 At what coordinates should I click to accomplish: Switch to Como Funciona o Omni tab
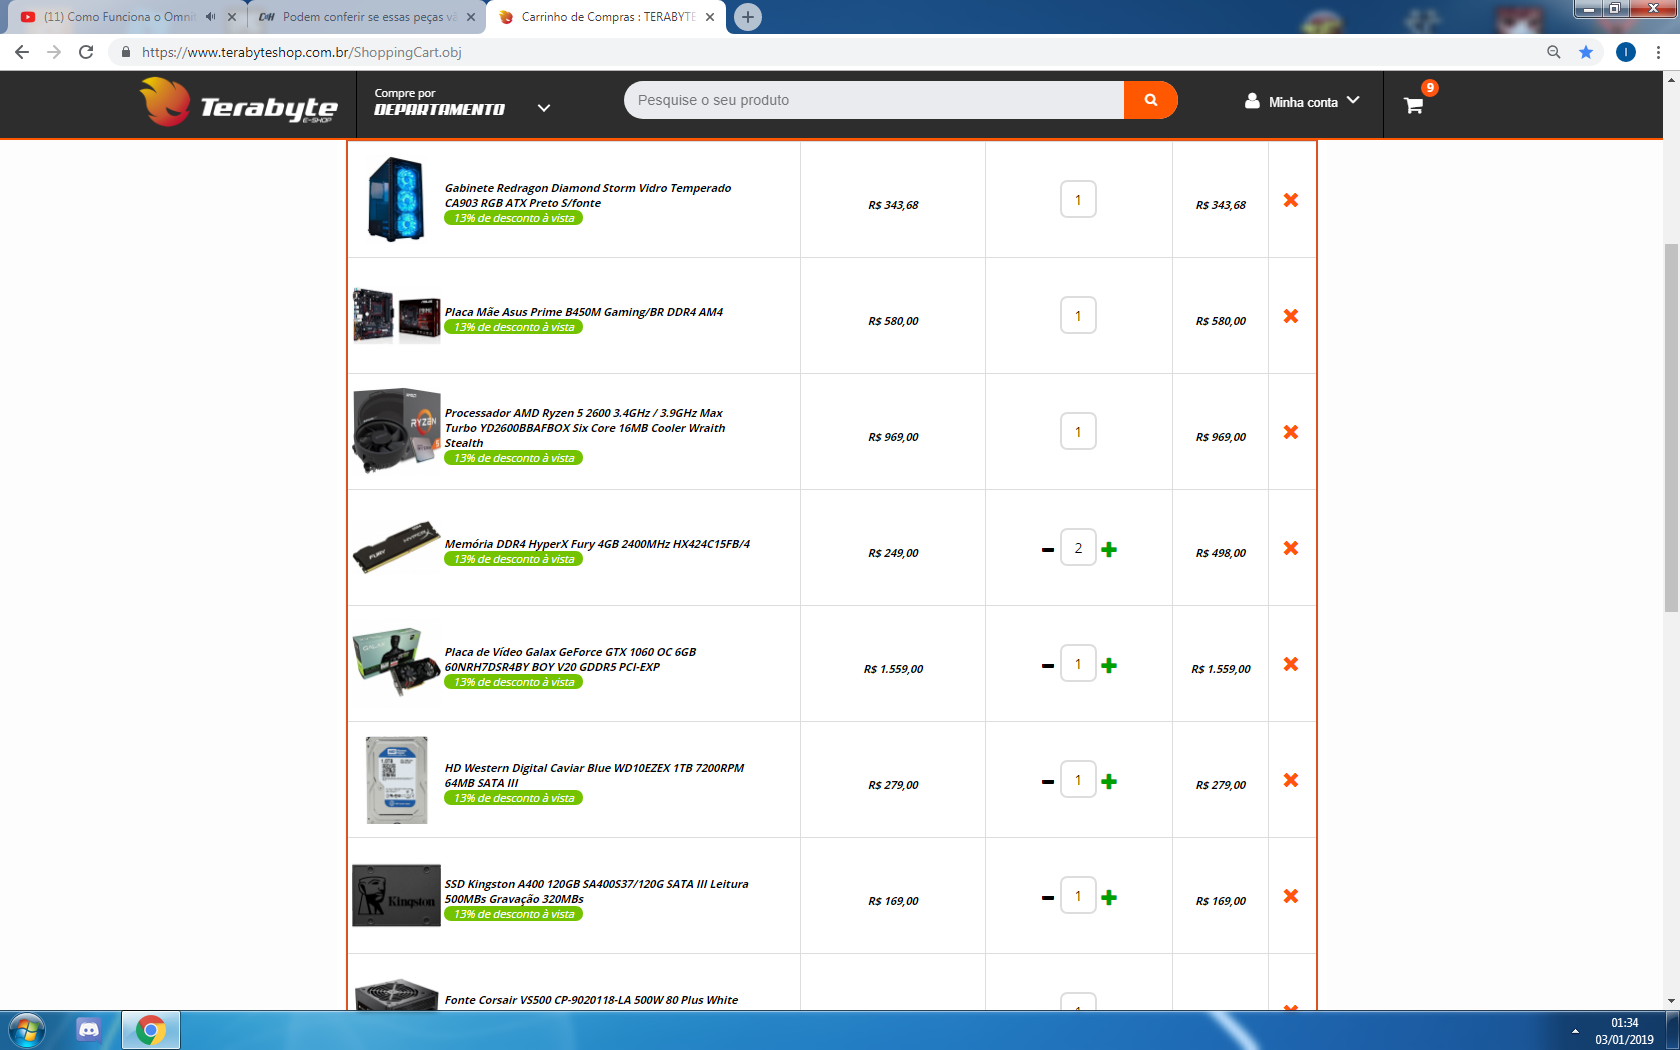118,17
